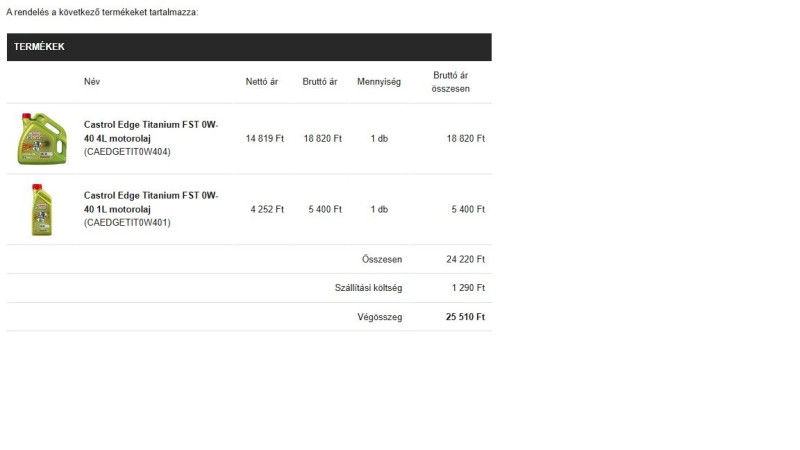800x450 pixels.
Task: Select the product code (CAEDGETIT0W404)
Action: (127, 152)
